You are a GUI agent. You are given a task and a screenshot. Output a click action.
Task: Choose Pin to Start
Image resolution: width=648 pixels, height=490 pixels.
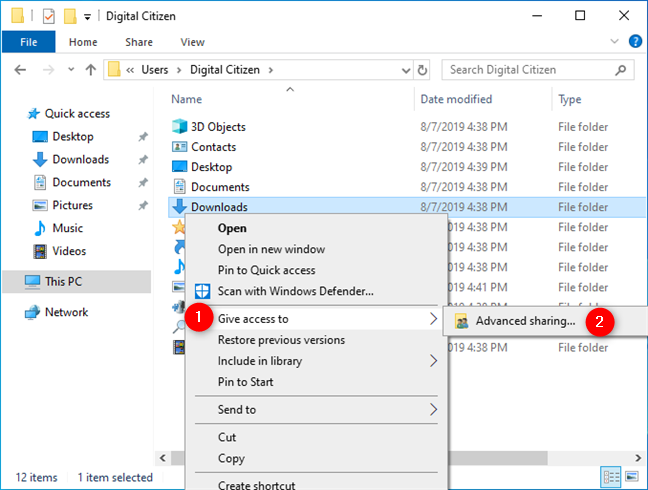pyautogui.click(x=245, y=382)
